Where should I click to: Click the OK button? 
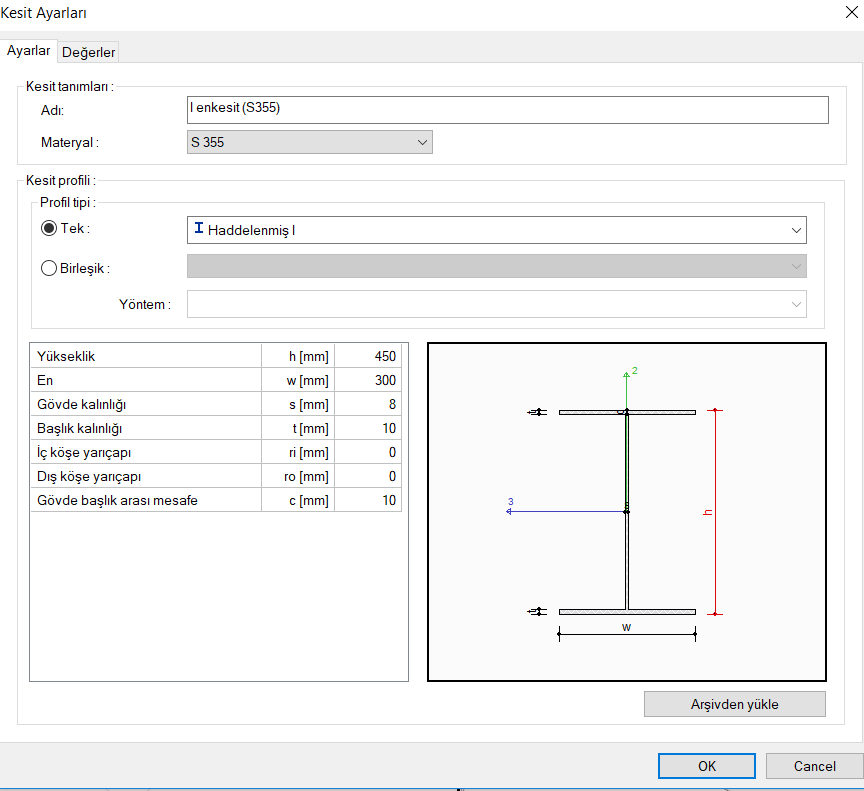click(706, 766)
